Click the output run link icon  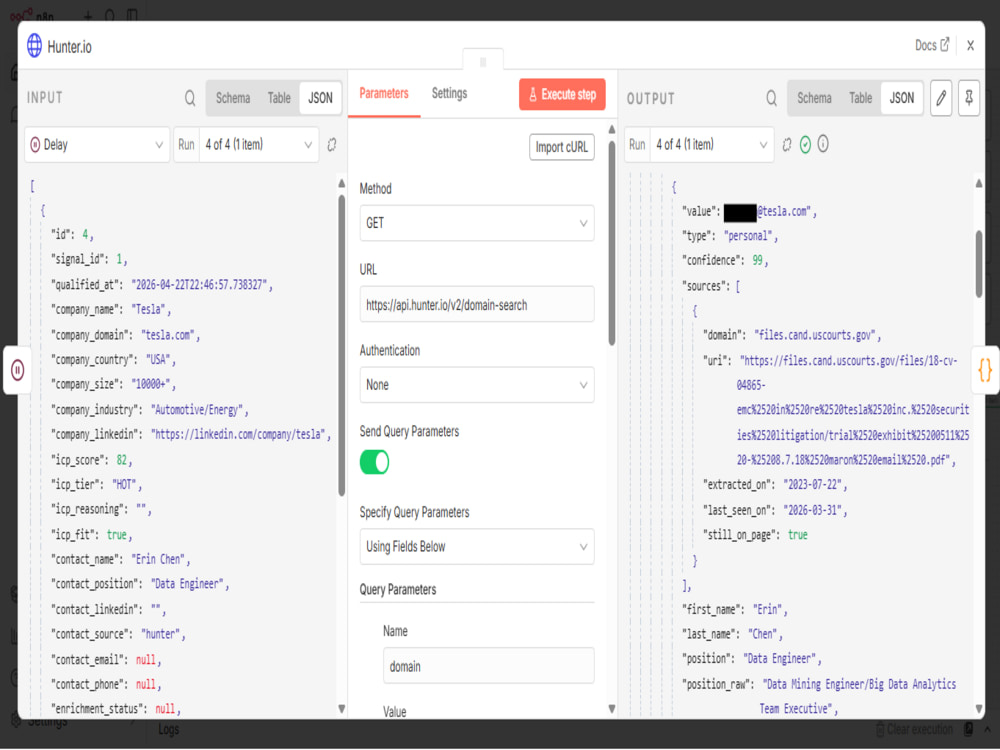tap(787, 145)
